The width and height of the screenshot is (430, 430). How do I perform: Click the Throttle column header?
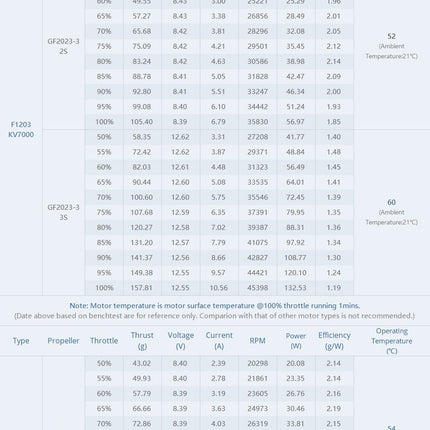(x=104, y=341)
